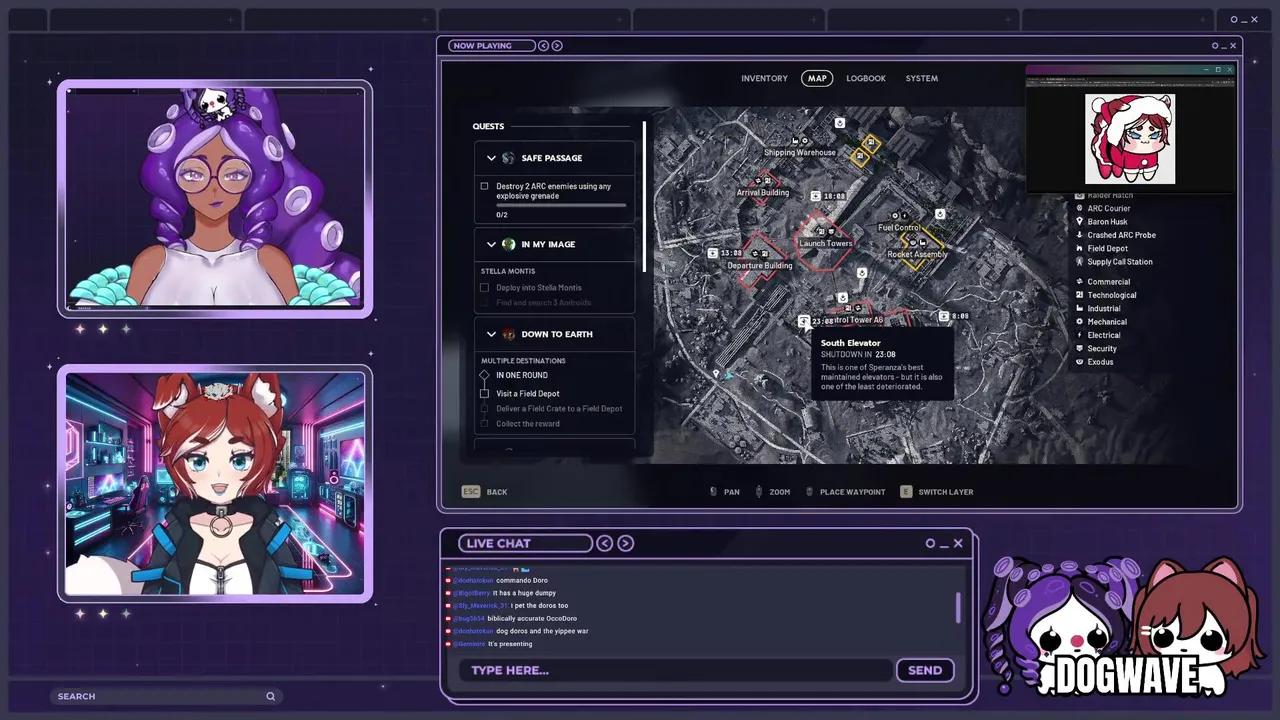Click the Santa chibi image in small window
This screenshot has height=720, width=1280.
point(1130,139)
